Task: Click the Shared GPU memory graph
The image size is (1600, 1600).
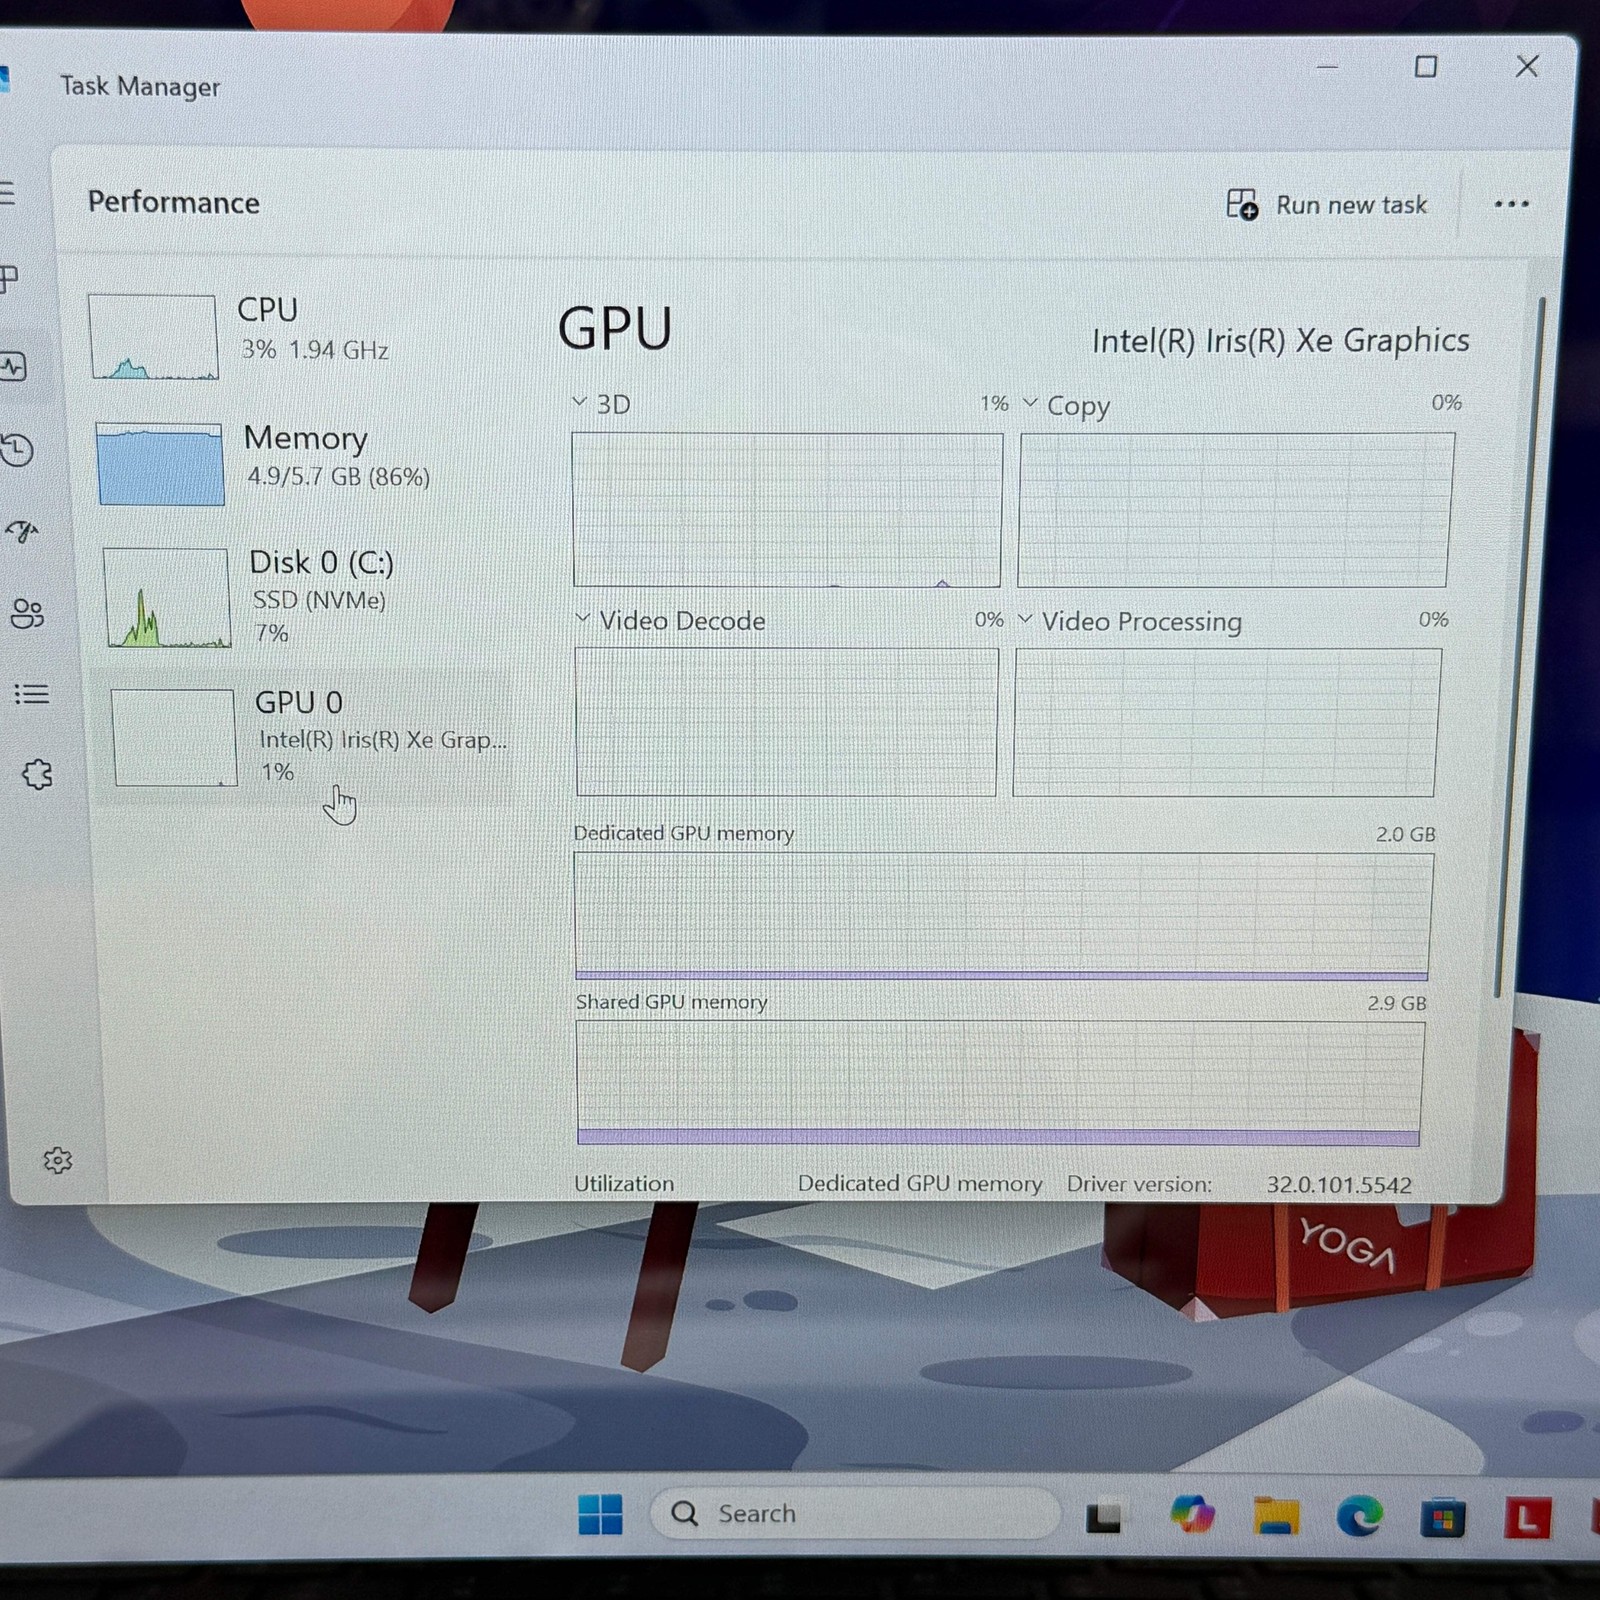Action: 1000,1082
